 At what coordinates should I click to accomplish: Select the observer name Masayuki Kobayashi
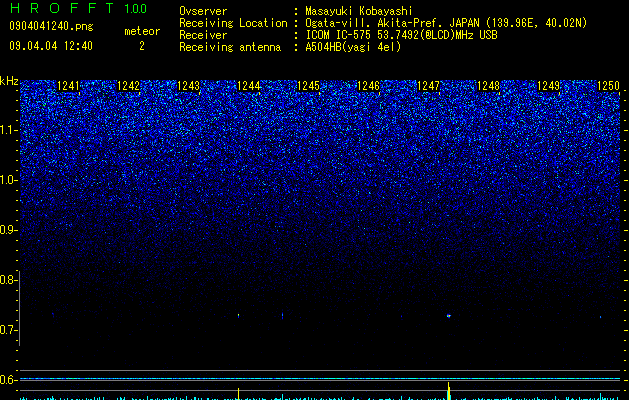point(359,11)
